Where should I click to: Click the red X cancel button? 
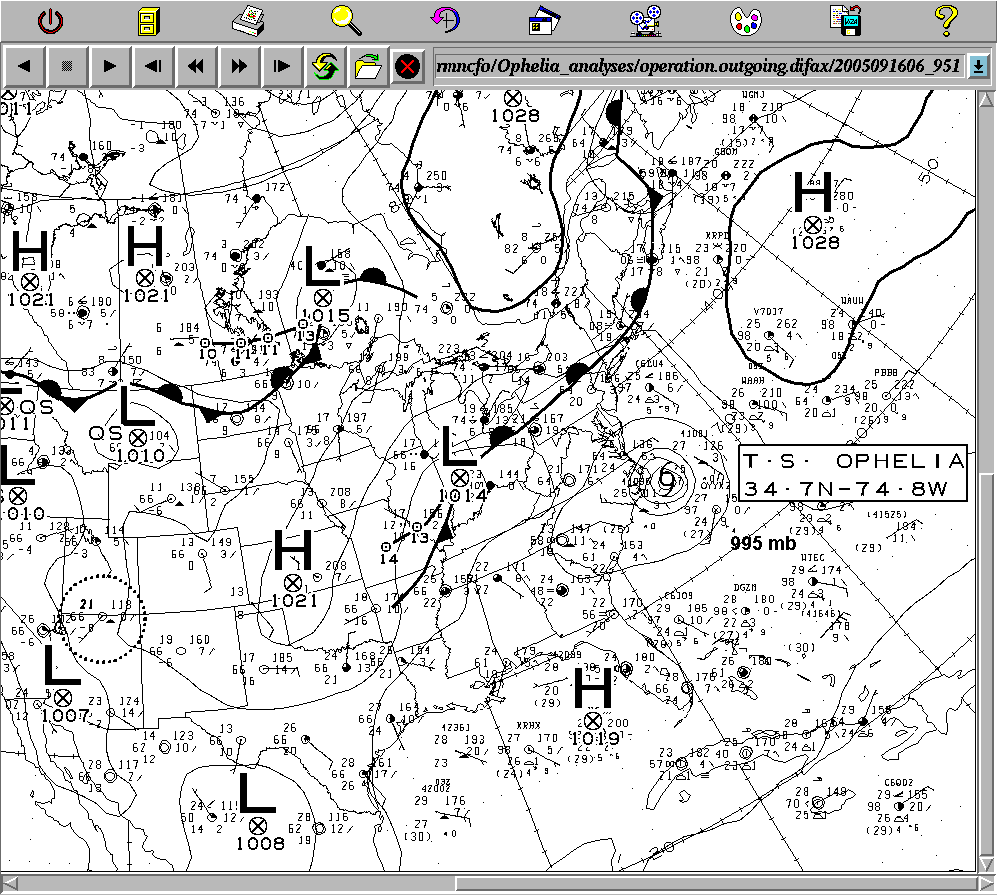click(x=407, y=66)
